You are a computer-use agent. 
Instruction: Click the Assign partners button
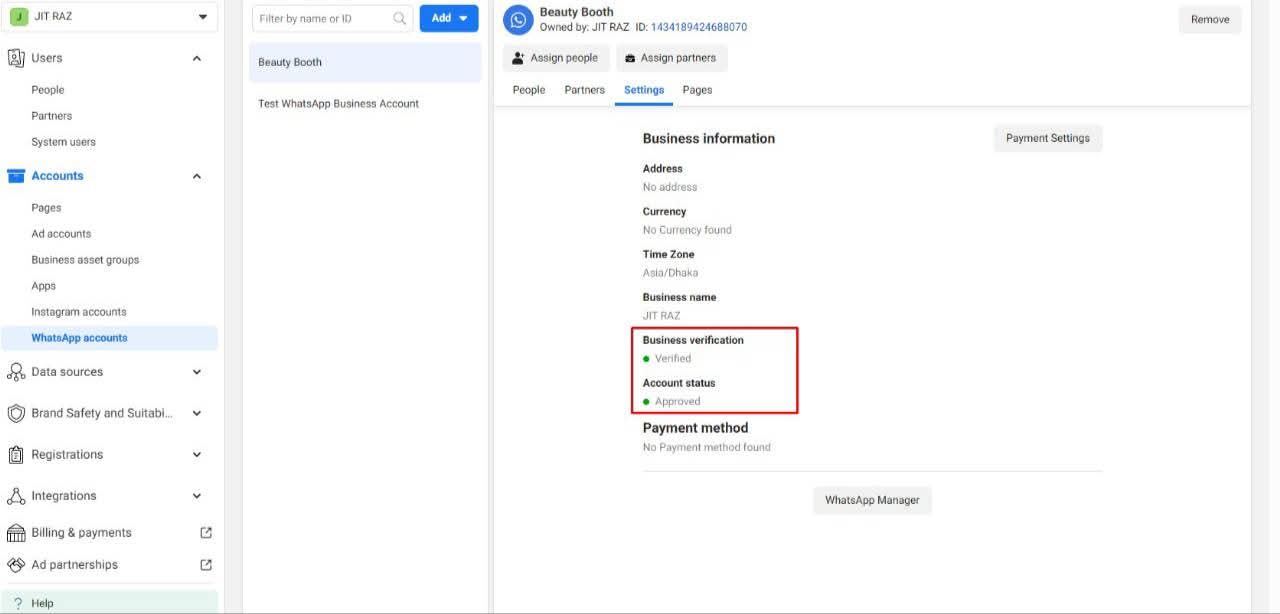click(x=671, y=58)
